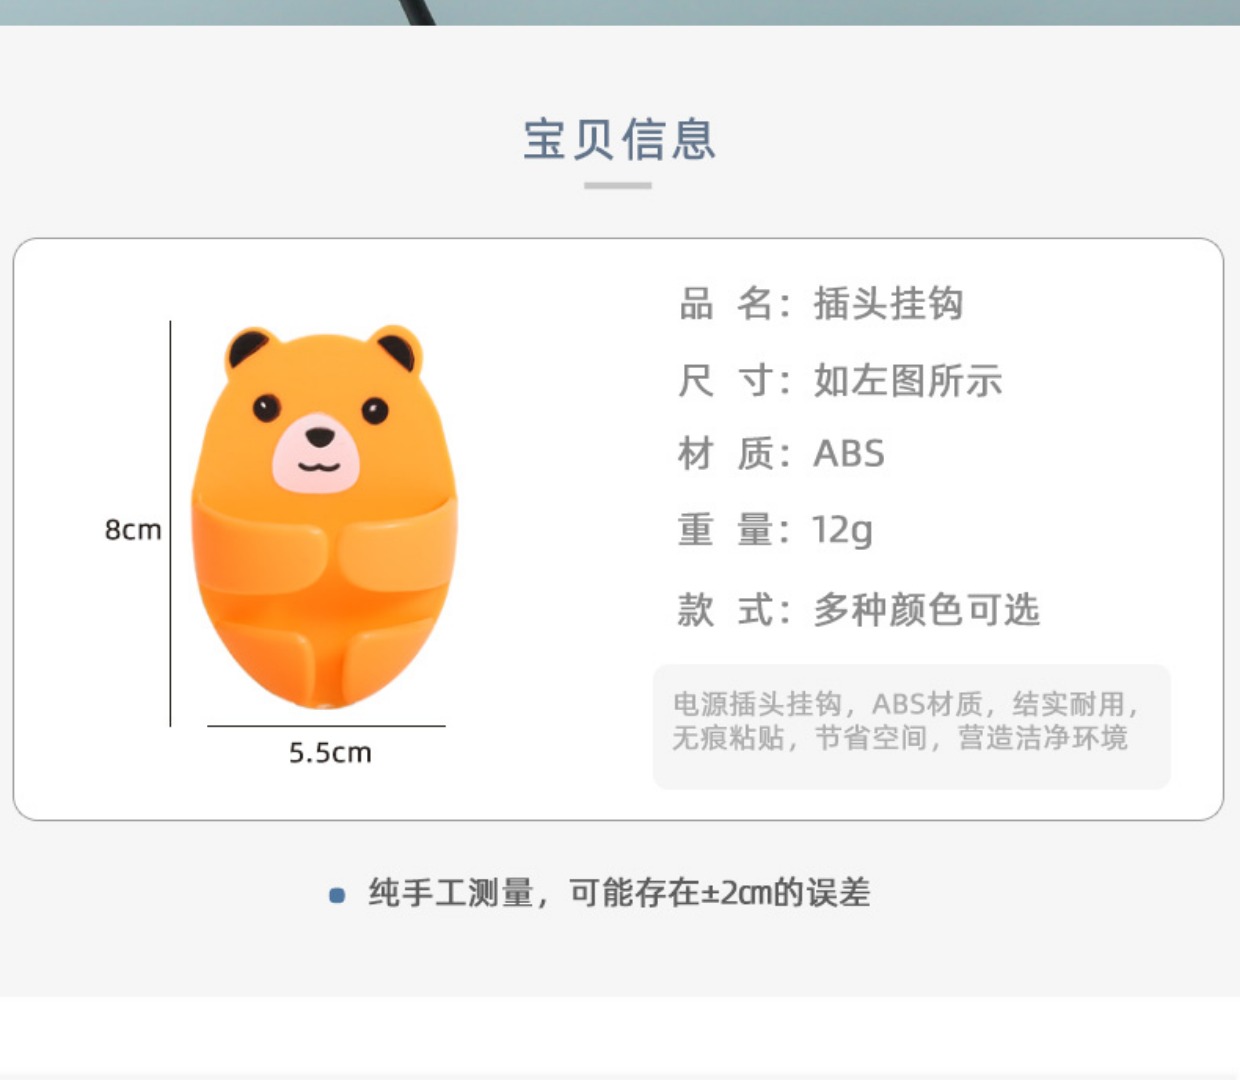This screenshot has height=1080, width=1240.
Task: Click the gray description box about 电源插头挂钩
Action: [912, 727]
